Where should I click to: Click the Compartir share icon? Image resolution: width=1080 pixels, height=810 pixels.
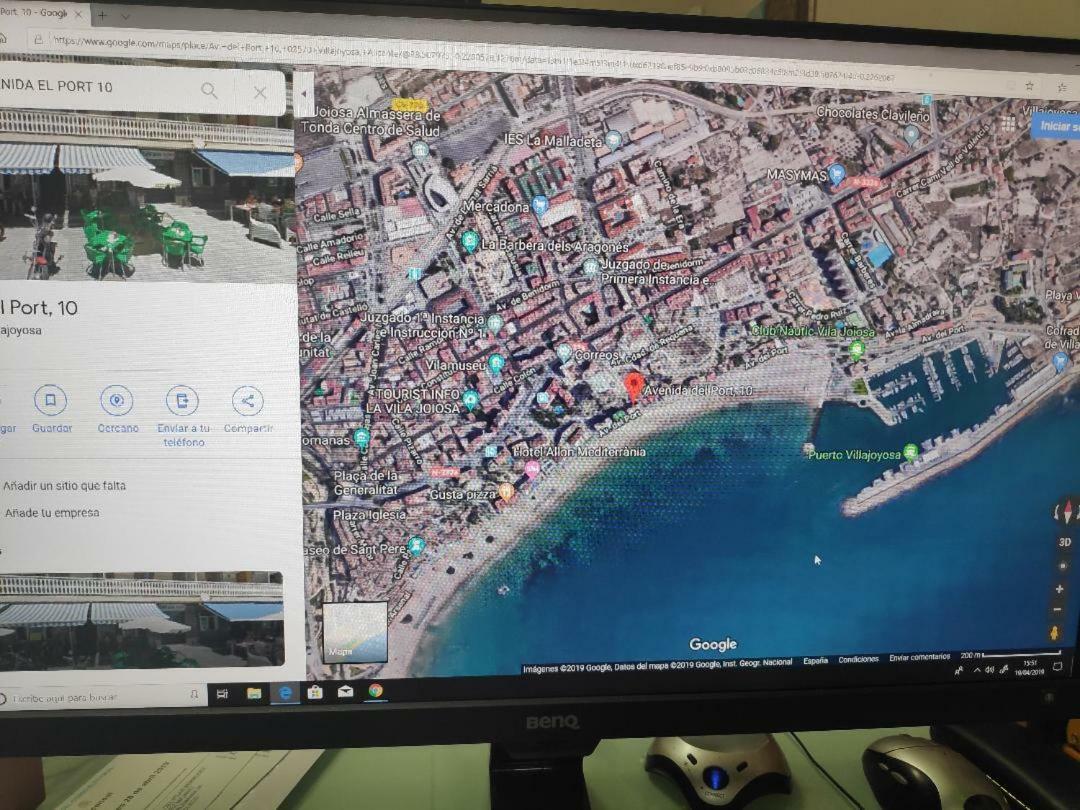(x=248, y=401)
